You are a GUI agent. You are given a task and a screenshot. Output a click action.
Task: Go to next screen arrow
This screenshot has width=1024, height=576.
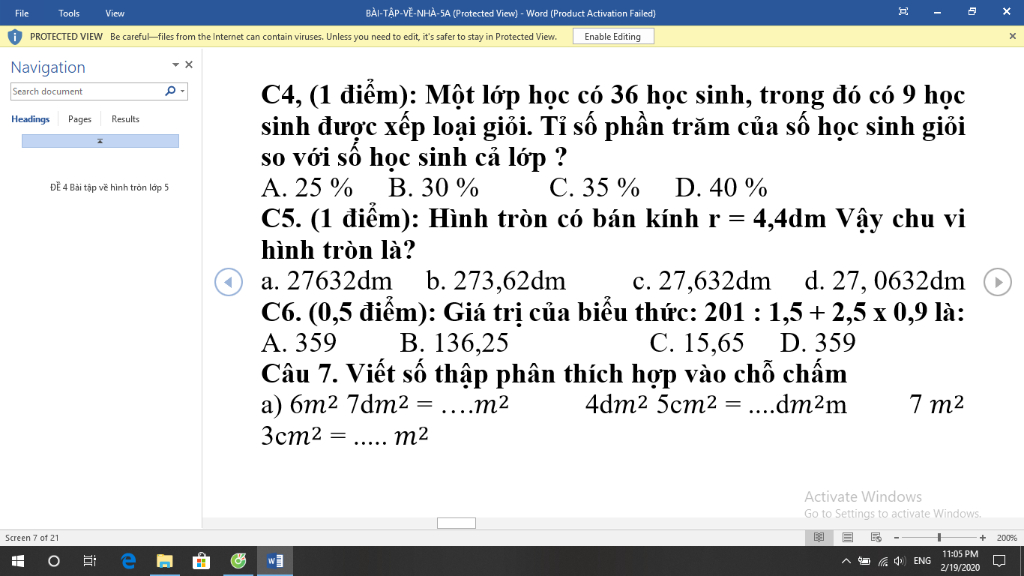pos(997,282)
